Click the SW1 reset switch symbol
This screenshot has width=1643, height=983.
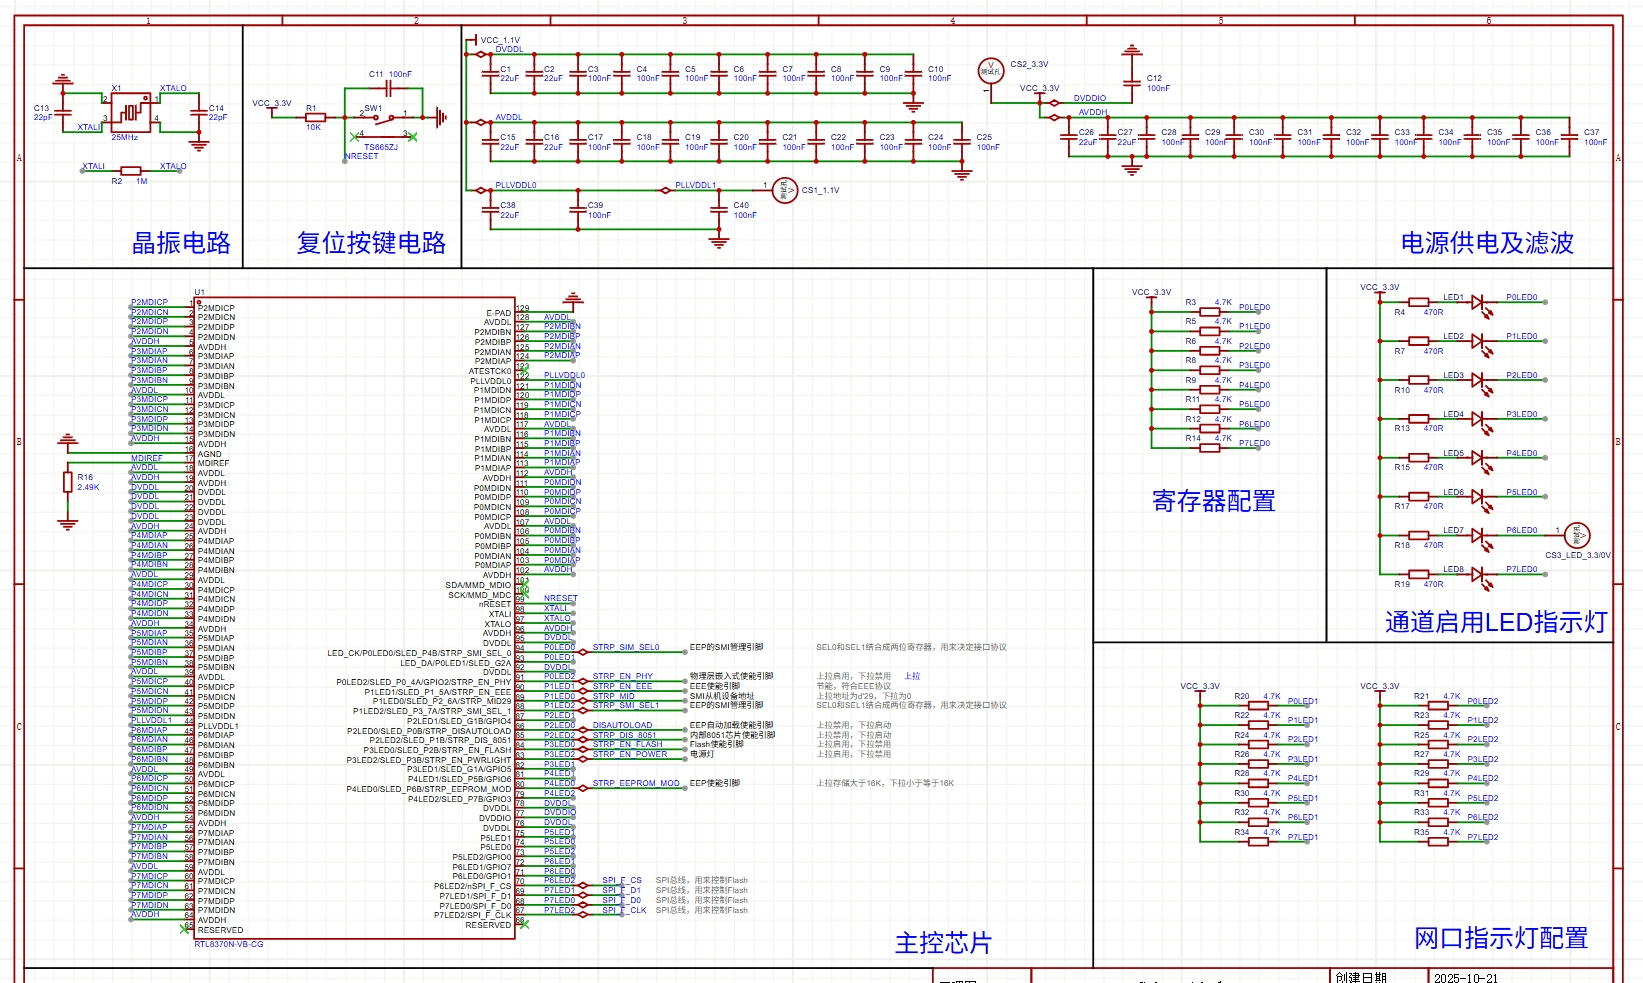point(384,117)
